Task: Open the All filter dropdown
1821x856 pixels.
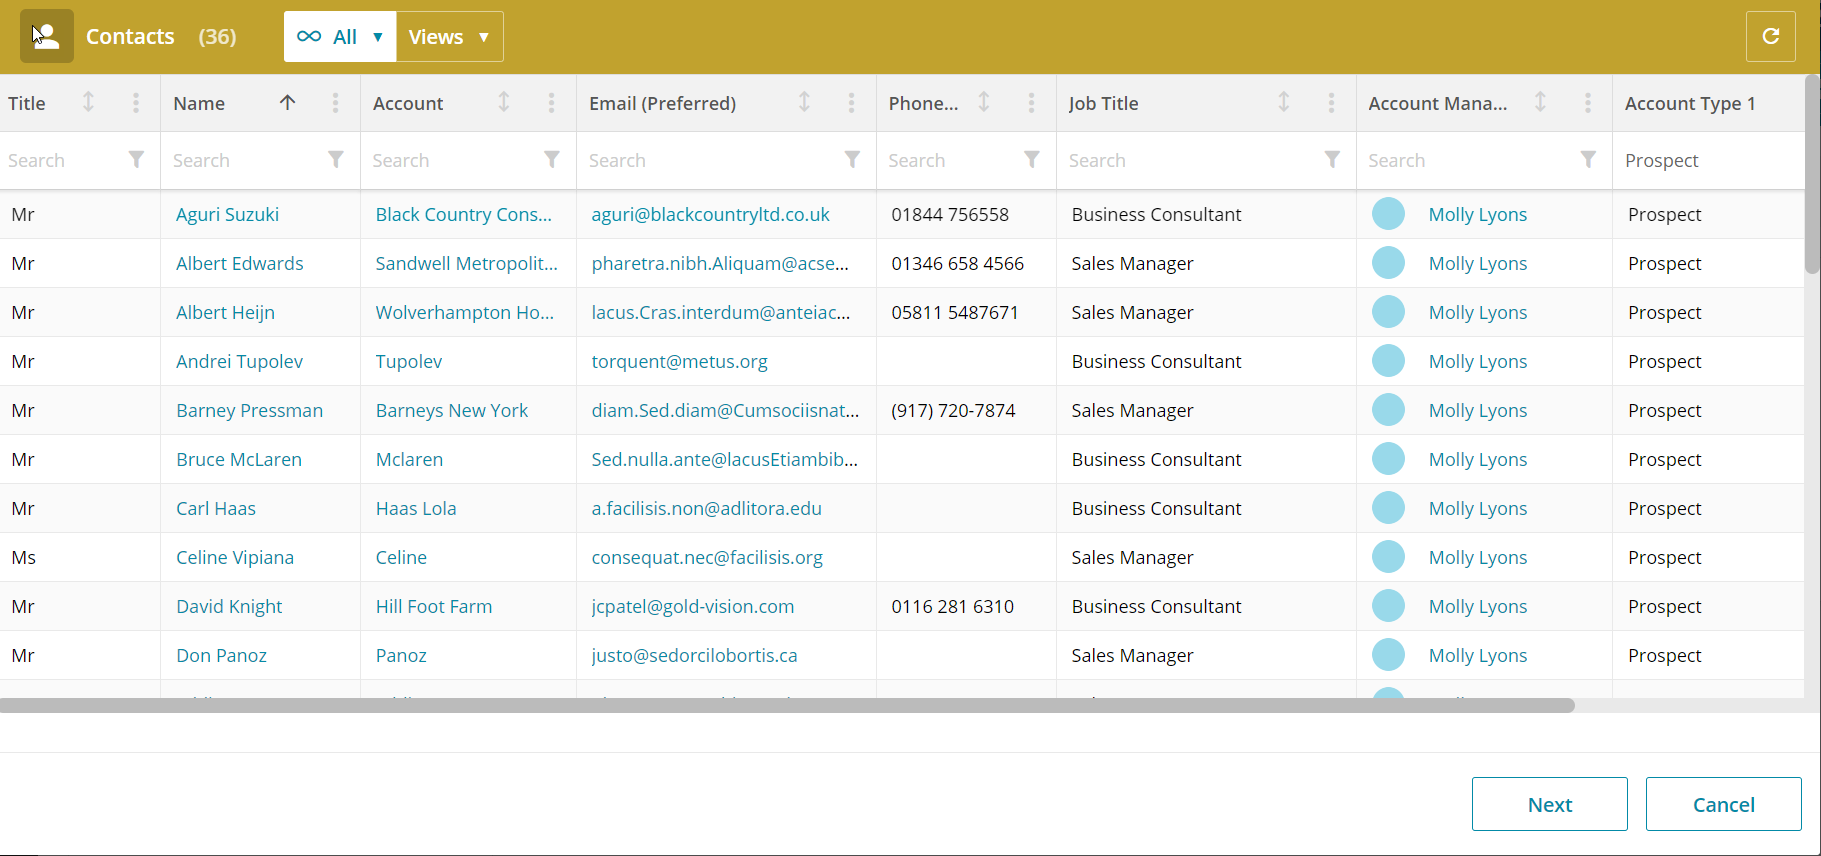Action: [x=340, y=37]
